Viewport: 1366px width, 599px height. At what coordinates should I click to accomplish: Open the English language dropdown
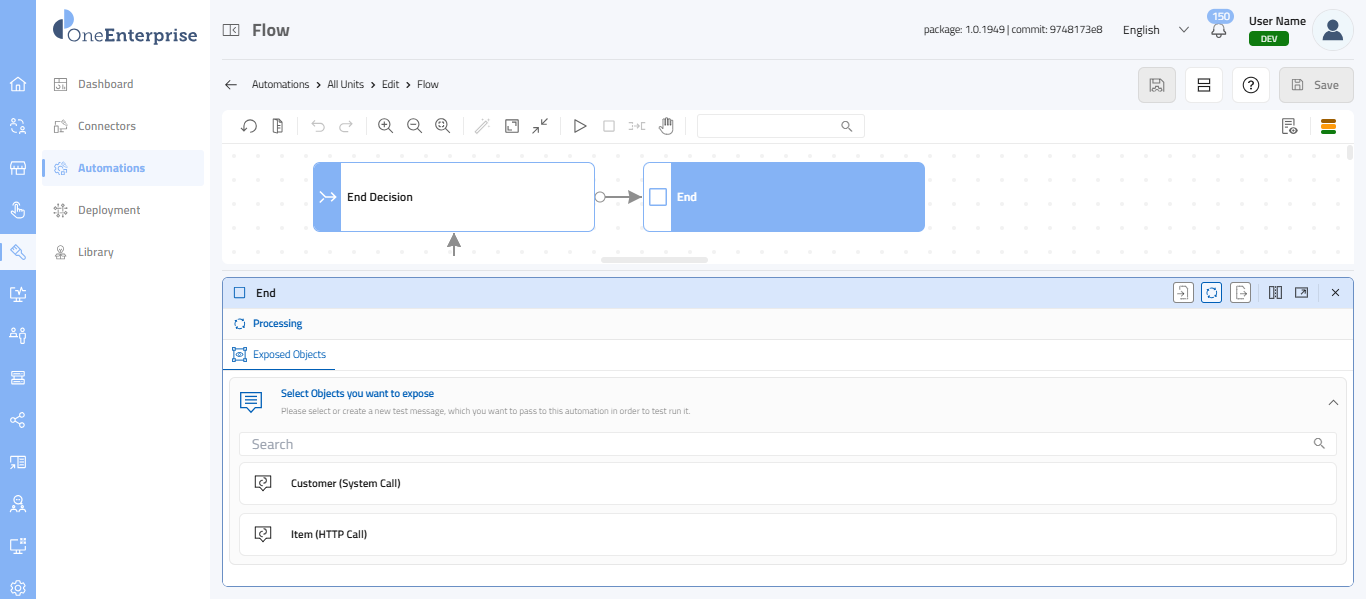click(1155, 30)
